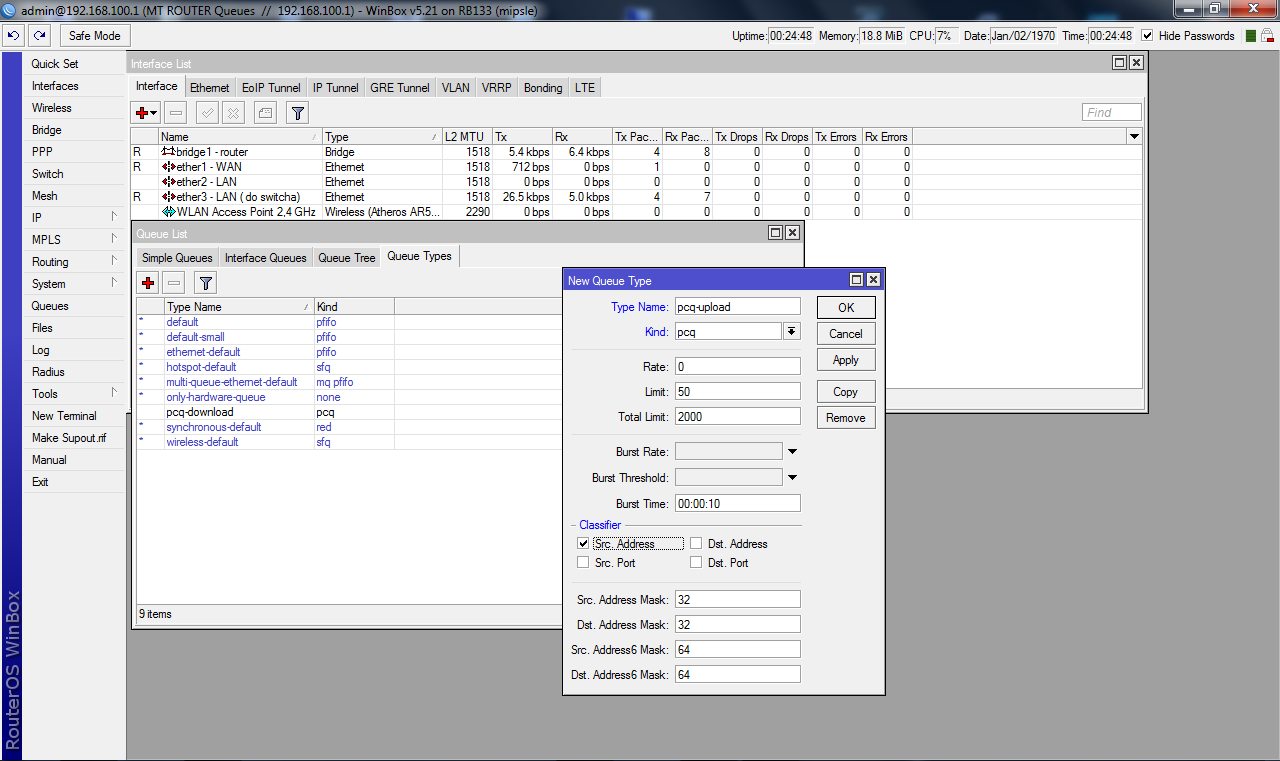This screenshot has width=1280, height=761.
Task: Click the comment icon in Interface List toolbar
Action: coord(265,113)
